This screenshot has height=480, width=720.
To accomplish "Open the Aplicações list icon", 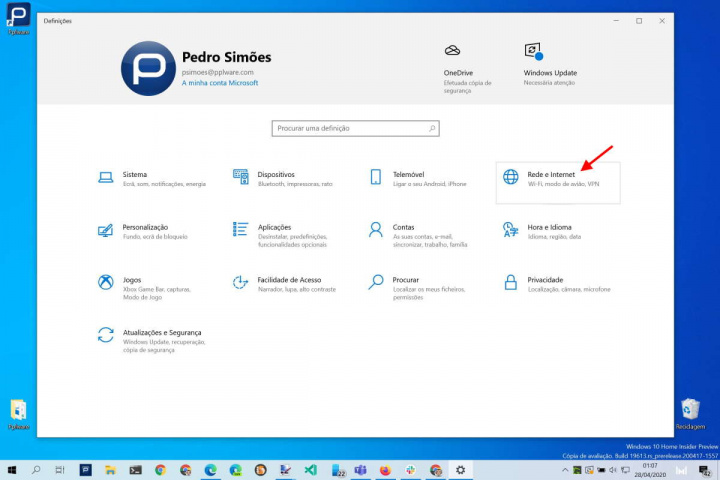I will 240,230.
